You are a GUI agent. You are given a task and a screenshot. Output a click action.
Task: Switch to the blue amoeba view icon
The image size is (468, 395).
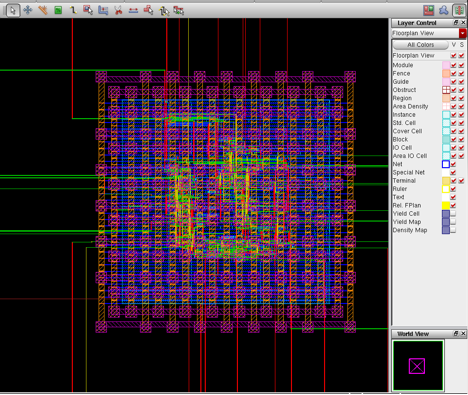[443, 10]
